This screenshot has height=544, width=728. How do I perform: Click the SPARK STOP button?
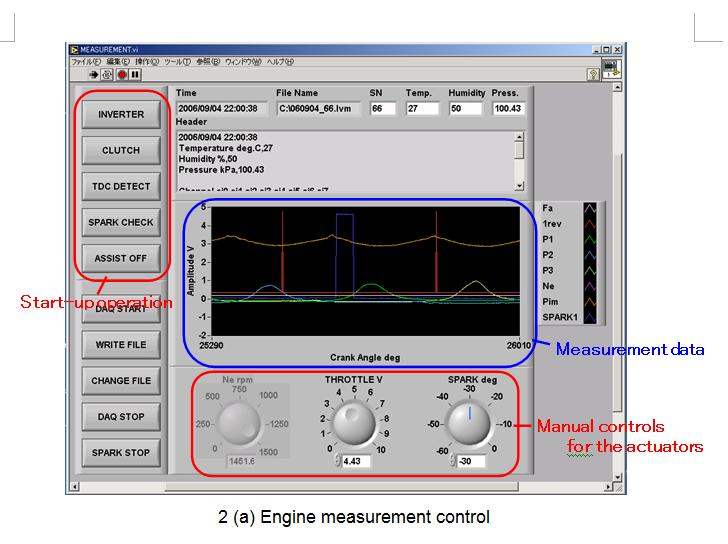[x=121, y=453]
